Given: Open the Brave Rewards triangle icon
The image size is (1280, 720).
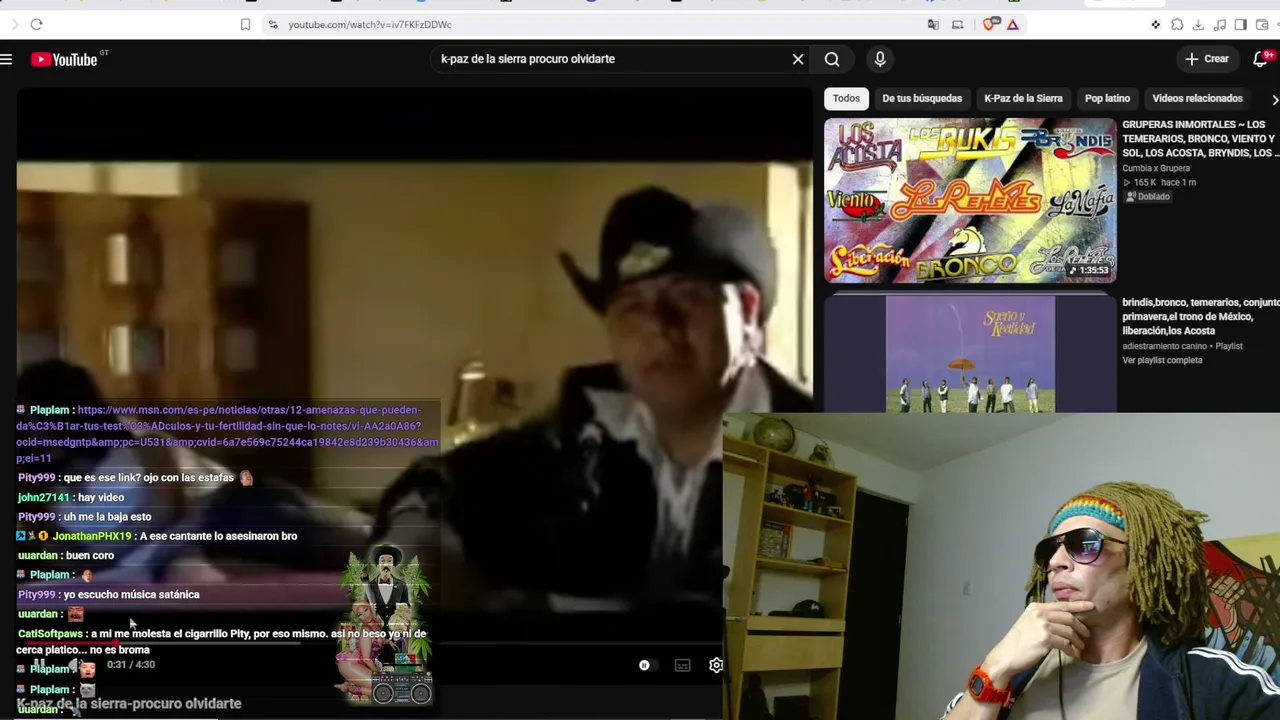Looking at the screenshot, I should (x=1013, y=24).
